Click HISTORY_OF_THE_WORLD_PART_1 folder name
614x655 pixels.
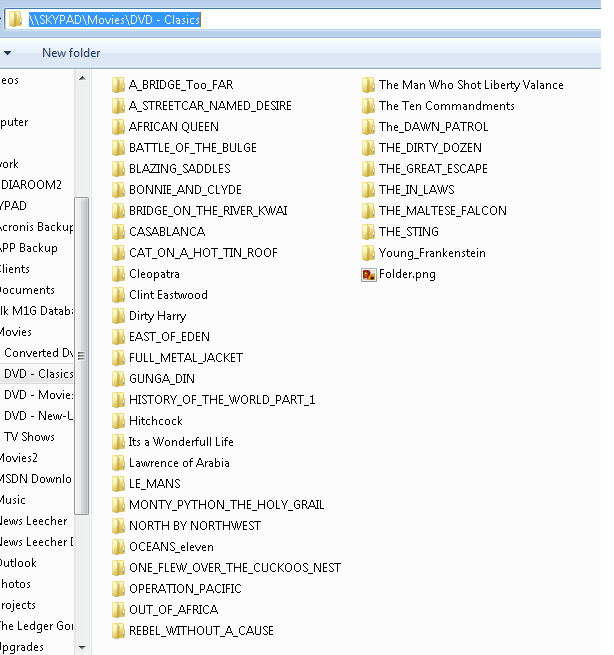[222, 400]
